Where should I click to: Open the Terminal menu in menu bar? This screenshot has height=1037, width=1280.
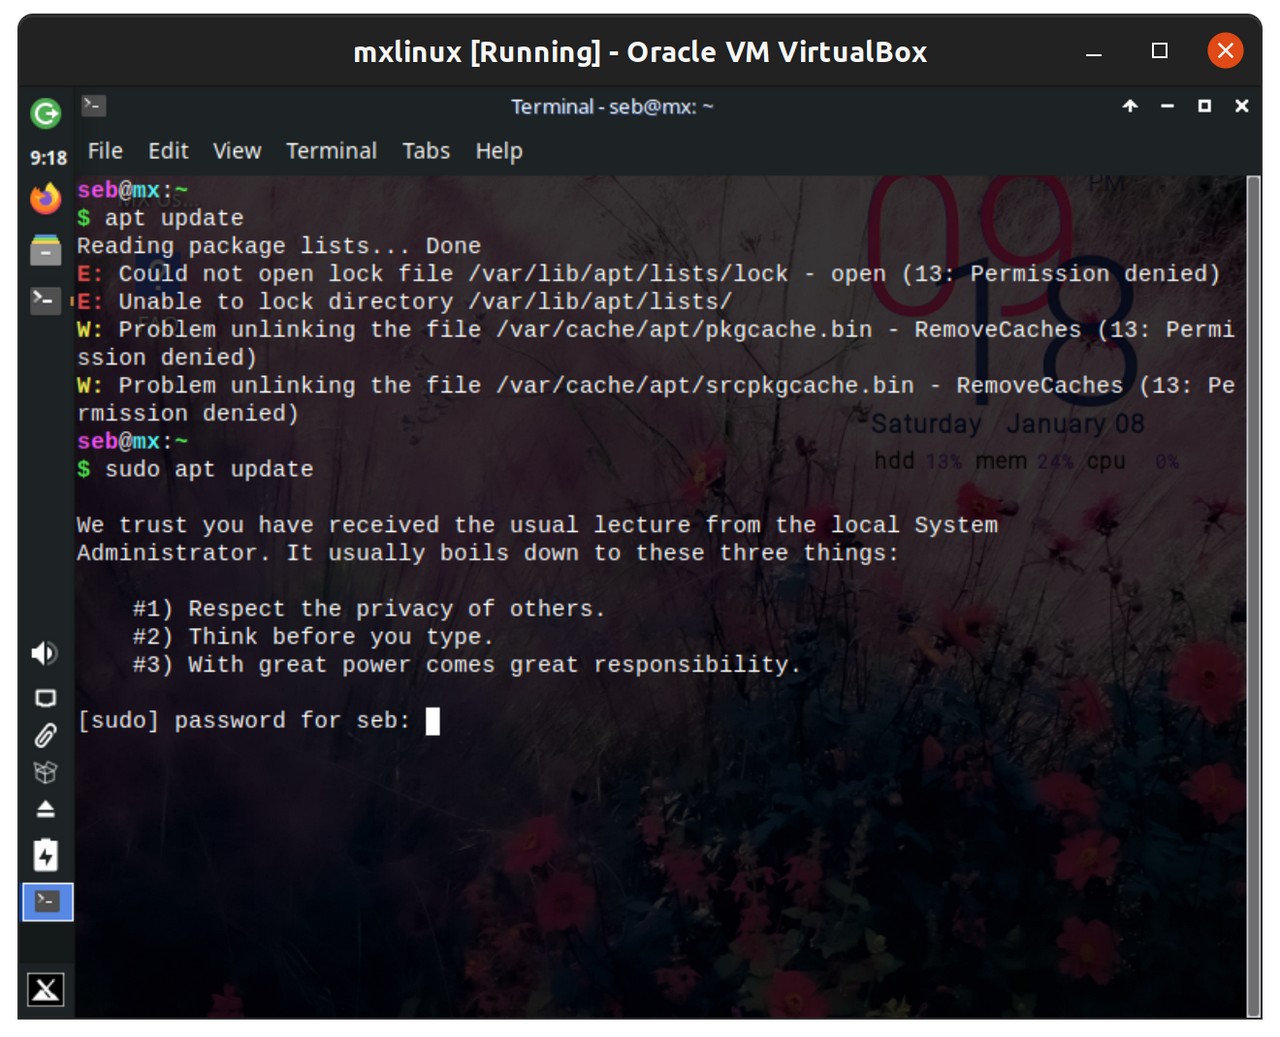tap(331, 151)
